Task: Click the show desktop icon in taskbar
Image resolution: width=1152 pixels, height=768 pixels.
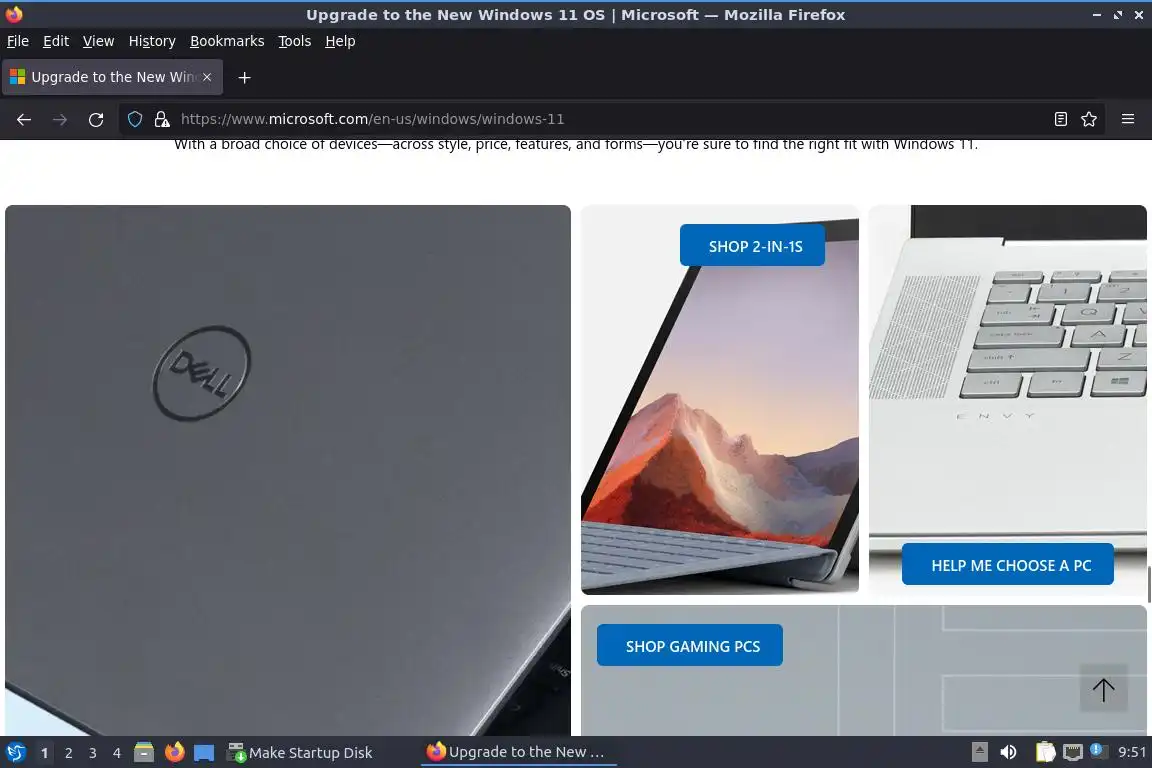Action: tap(204, 753)
